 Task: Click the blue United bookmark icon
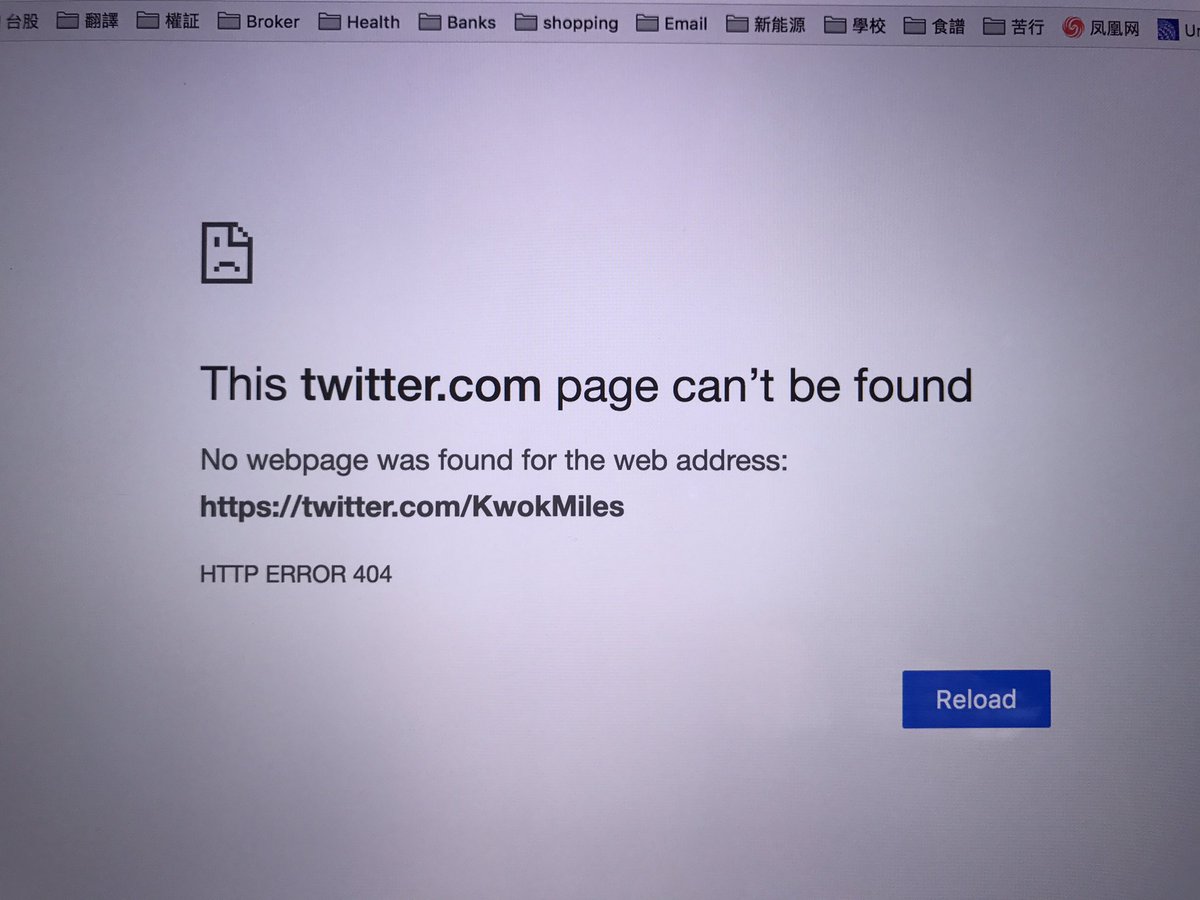pos(1167,30)
